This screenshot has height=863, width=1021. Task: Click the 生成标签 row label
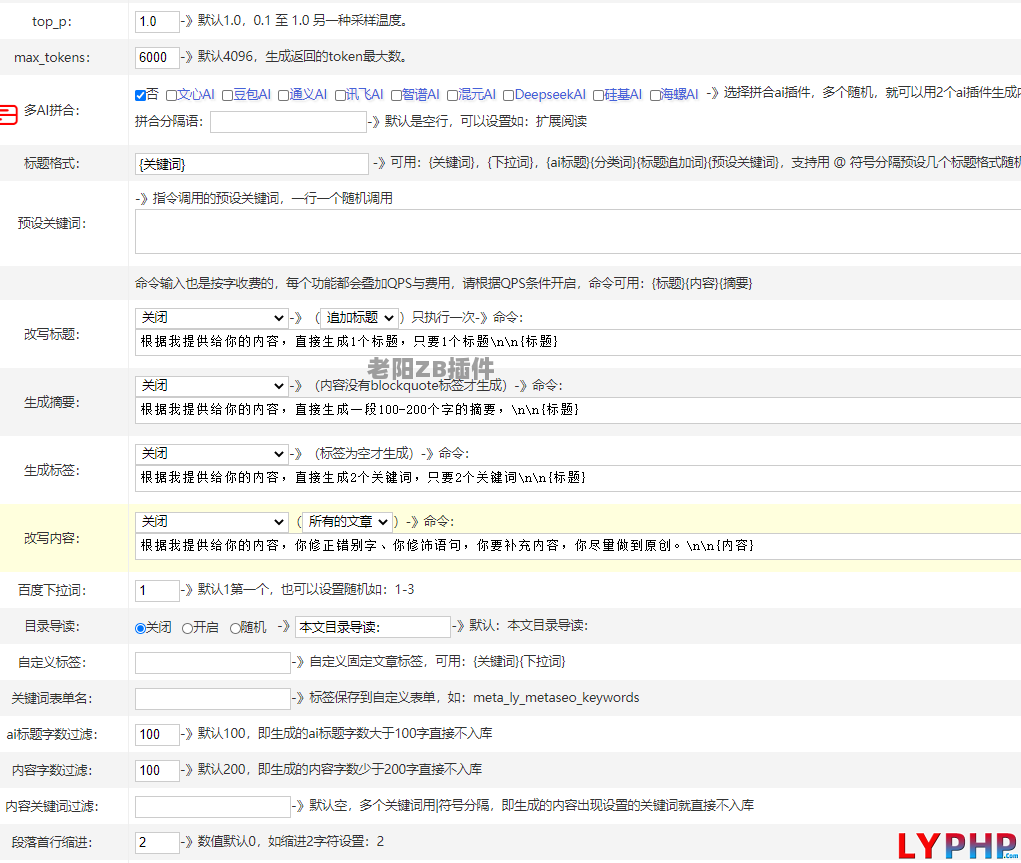52,470
